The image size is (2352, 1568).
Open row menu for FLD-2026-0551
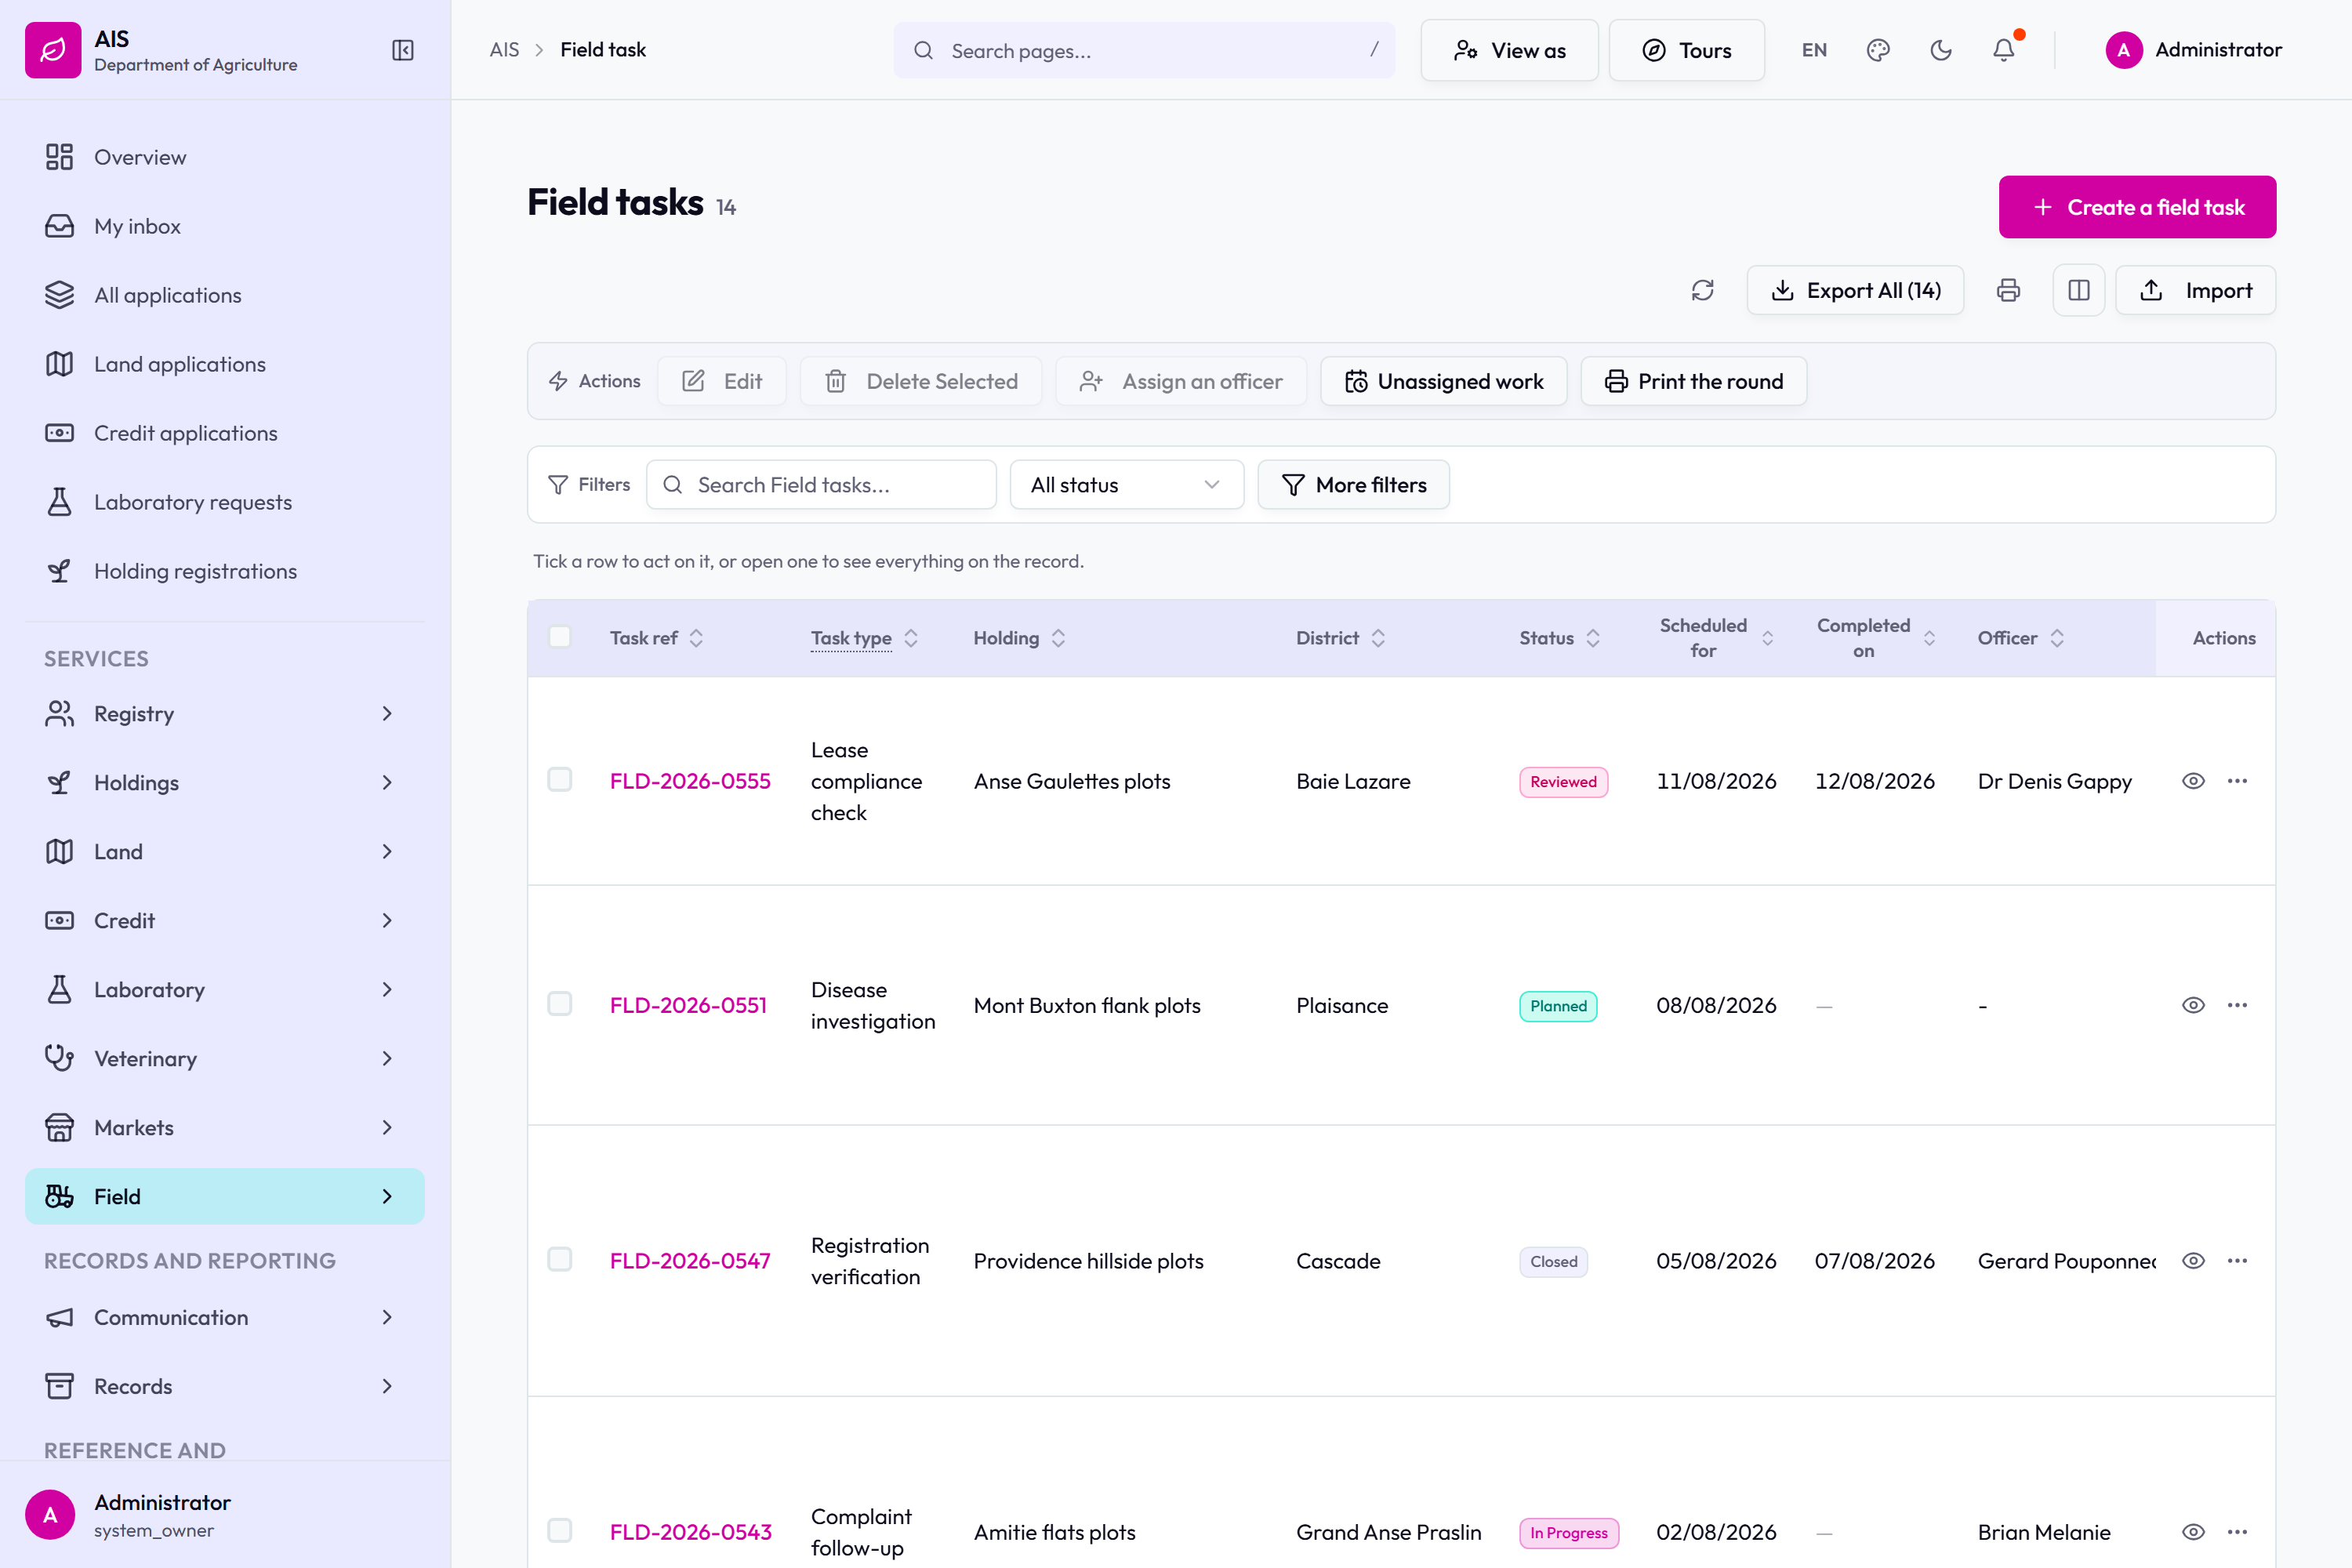[x=2238, y=1005]
